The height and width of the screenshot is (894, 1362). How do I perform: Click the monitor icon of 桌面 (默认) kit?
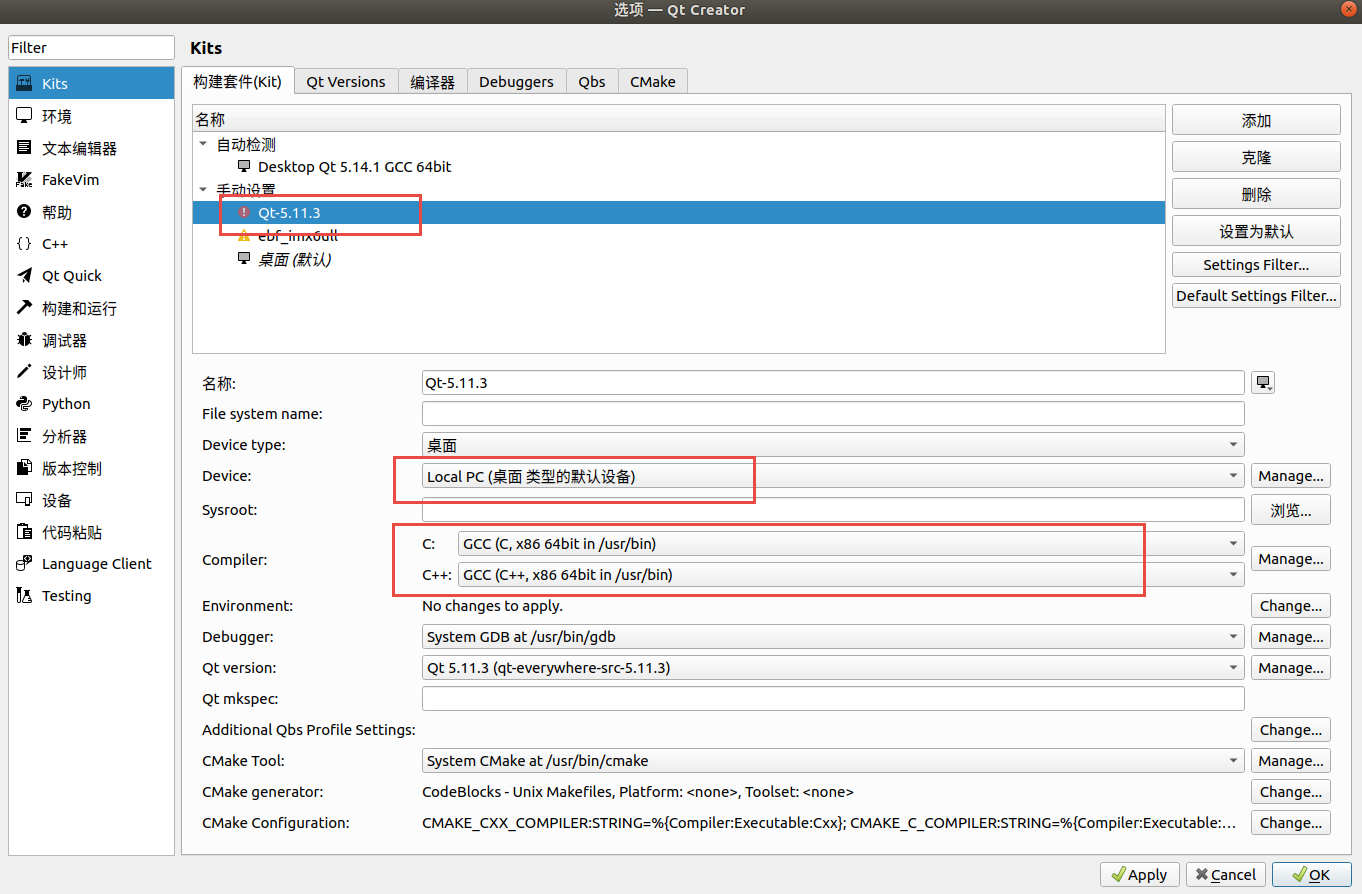click(x=244, y=258)
